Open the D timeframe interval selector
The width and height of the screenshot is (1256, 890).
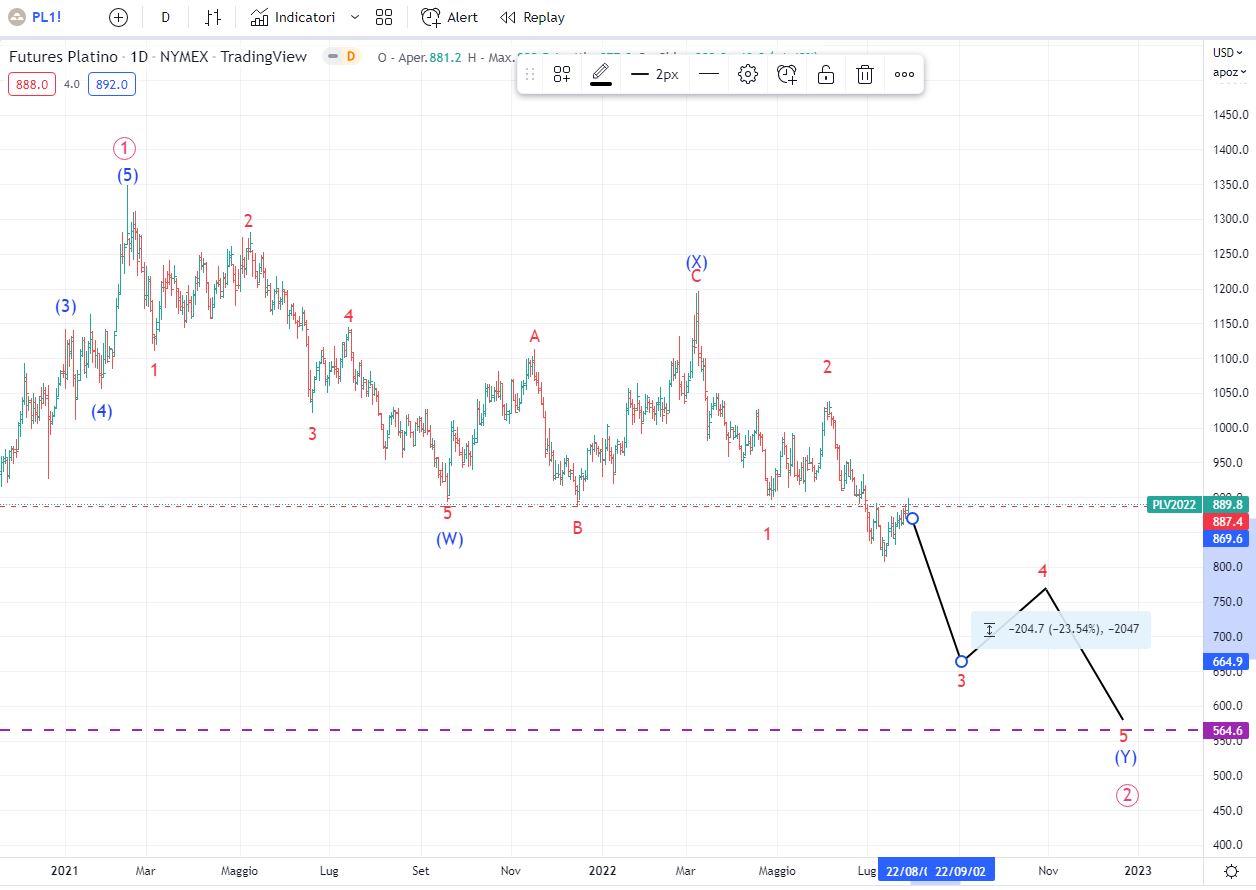[165, 17]
